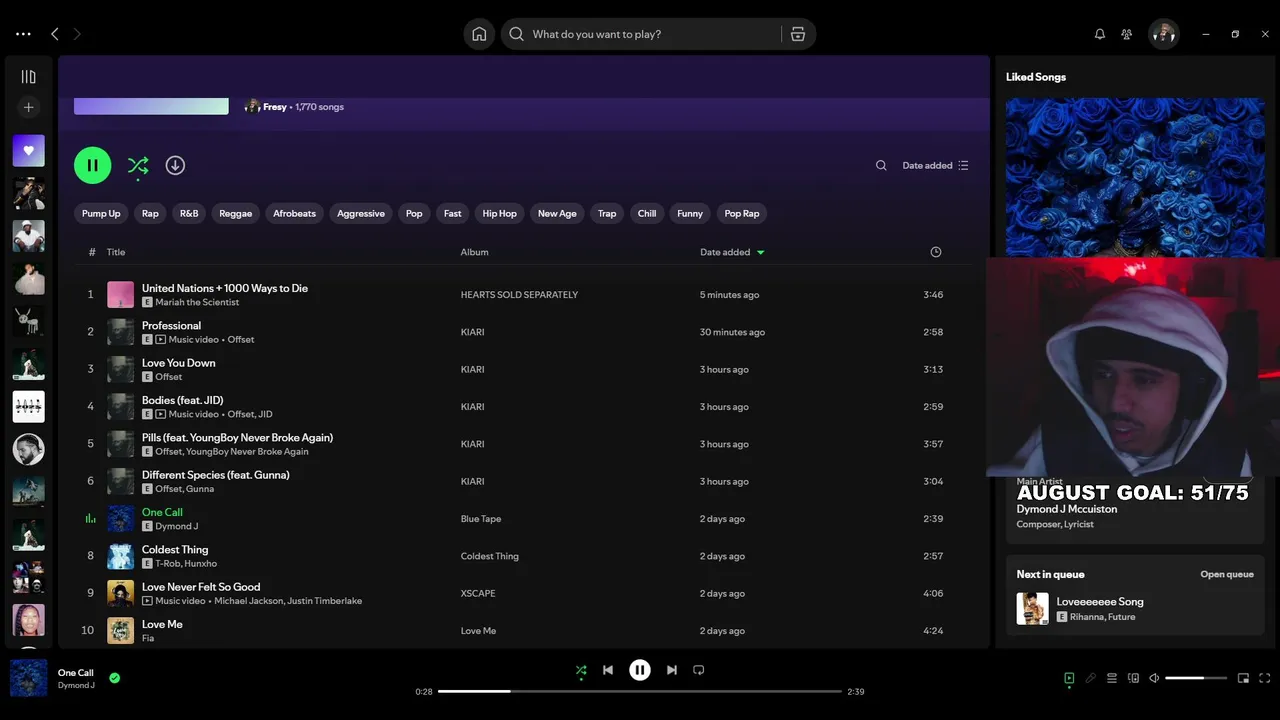The width and height of the screenshot is (1280, 720).
Task: Sort by the Date added column header
Action: [732, 252]
